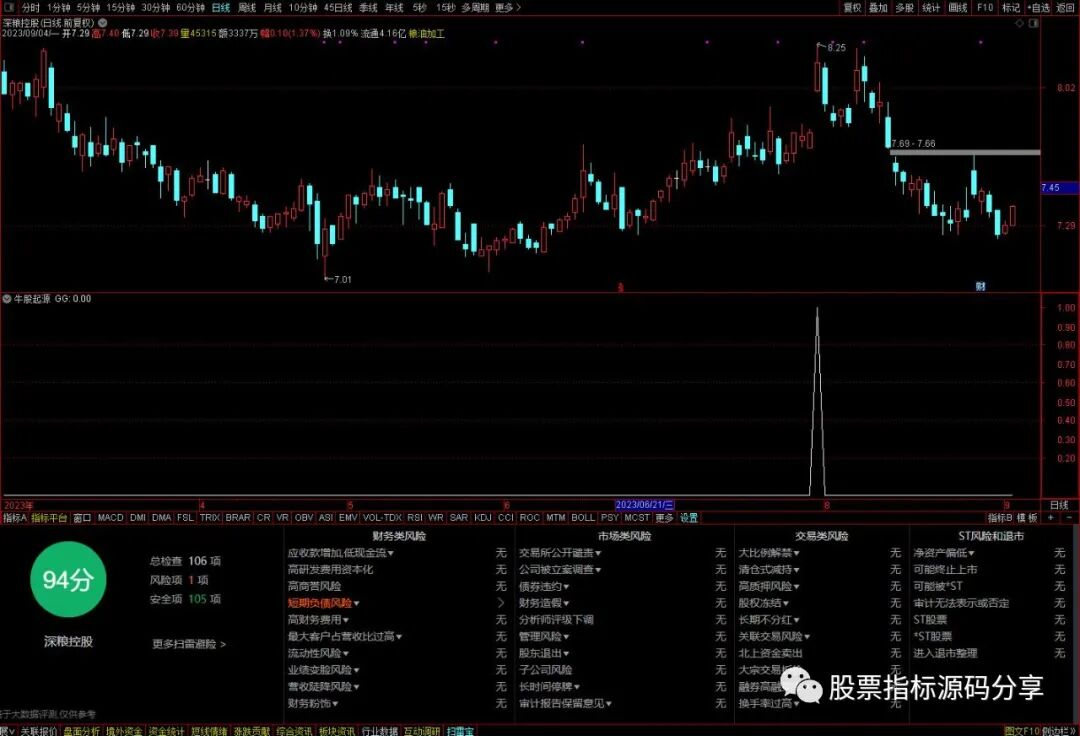
Task: Select the RSI indicator
Action: pyautogui.click(x=415, y=518)
